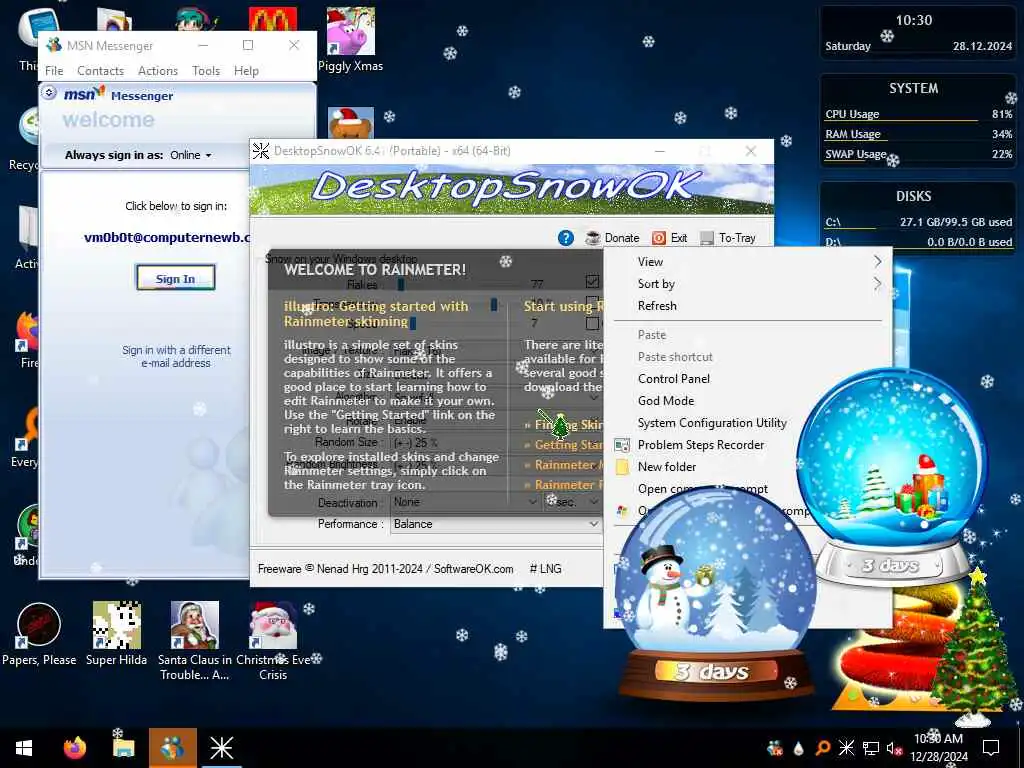
Task: Click the collapse chevron beside msn Messenger logo
Action: click(x=49, y=93)
